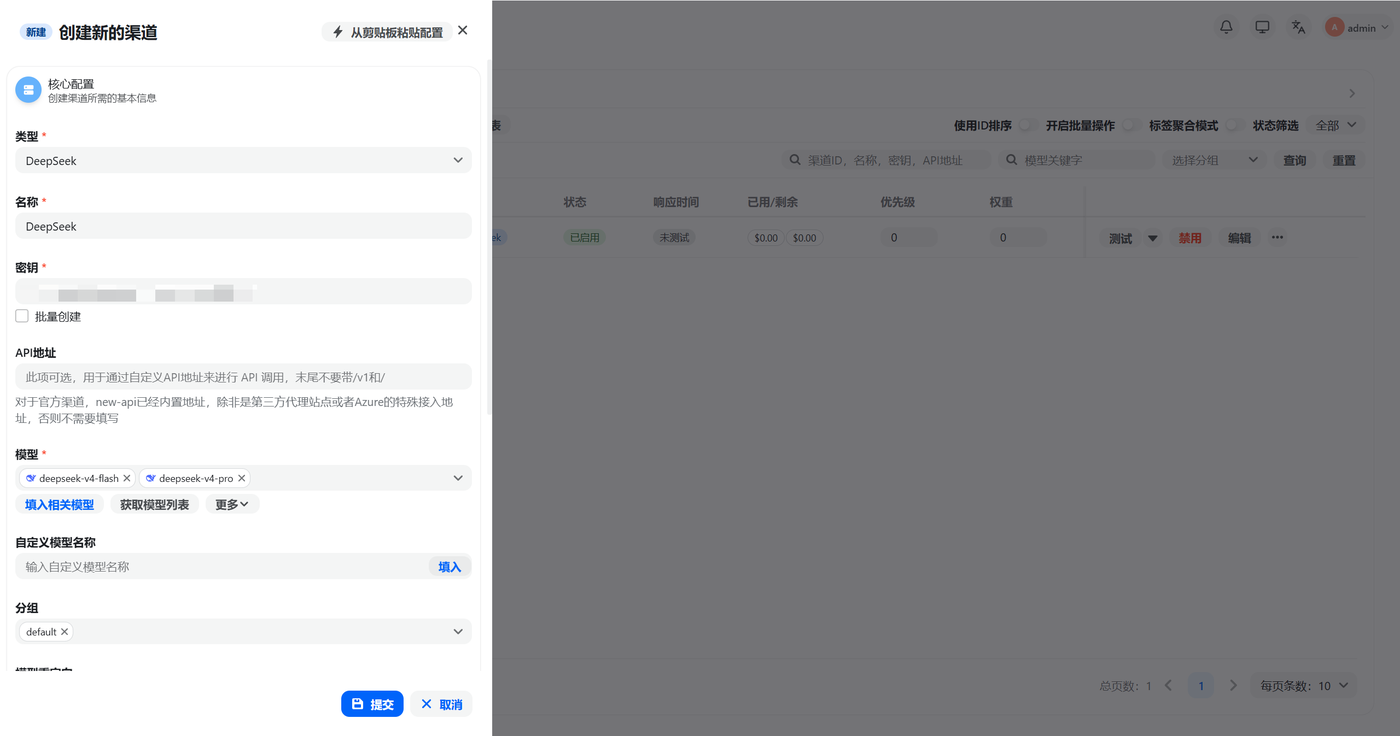Open notifications bell in the header
This screenshot has height=736, width=1400.
point(1226,27)
